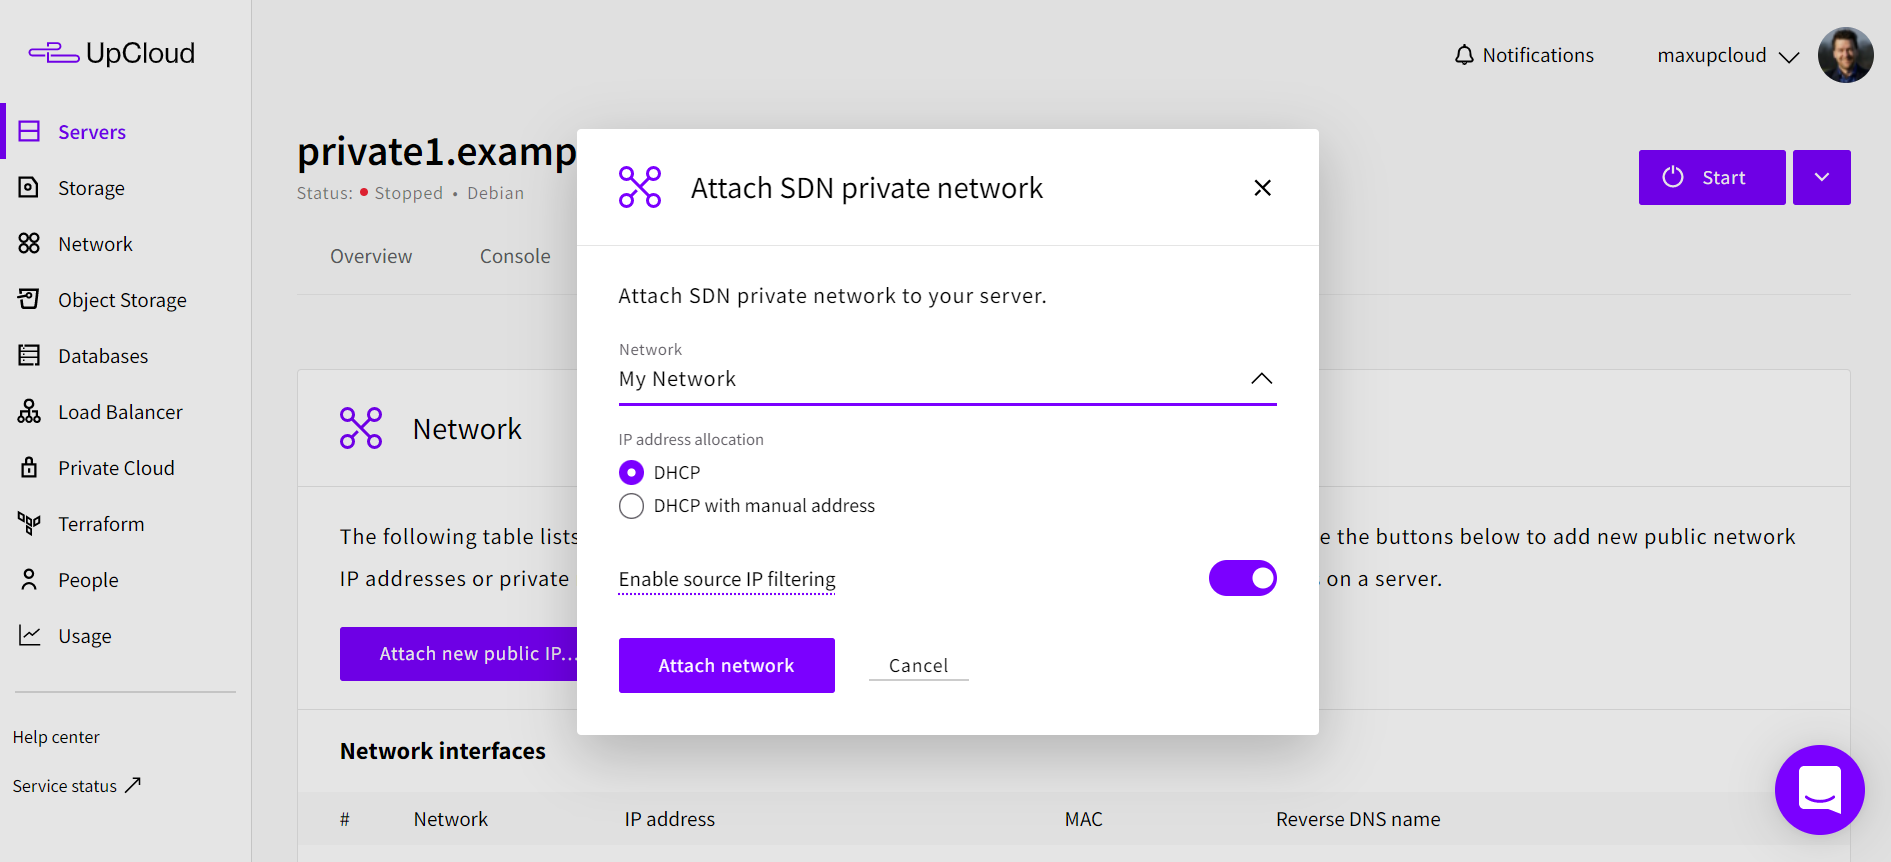This screenshot has width=1891, height=862.
Task: Click the People person icon
Action: [29, 579]
